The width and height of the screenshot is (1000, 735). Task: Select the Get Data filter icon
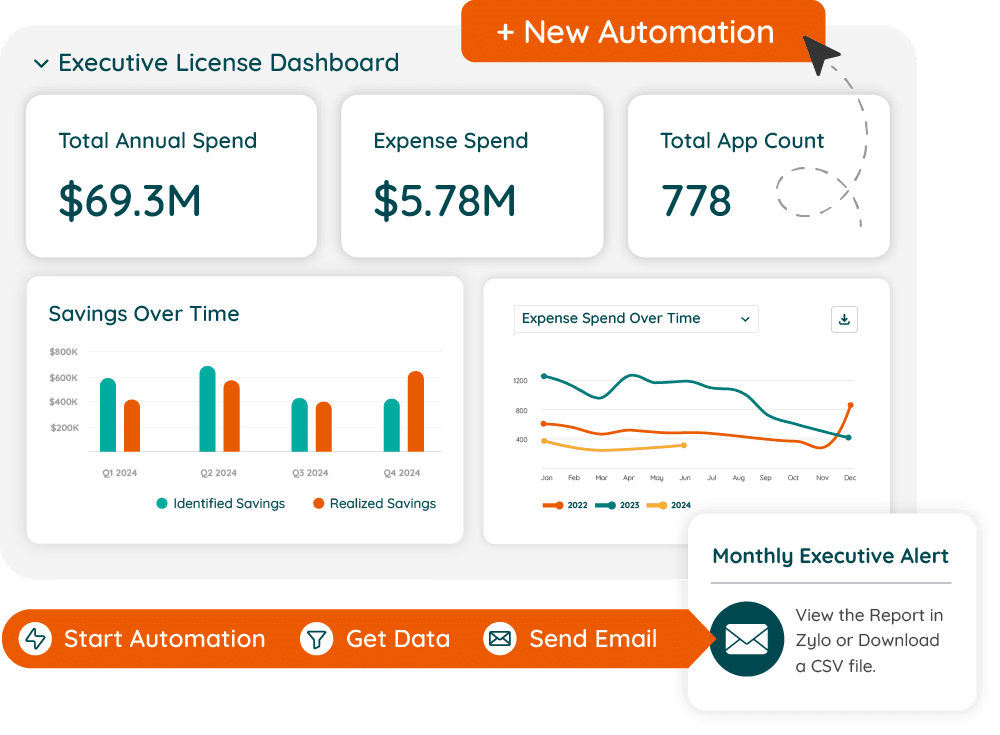315,638
